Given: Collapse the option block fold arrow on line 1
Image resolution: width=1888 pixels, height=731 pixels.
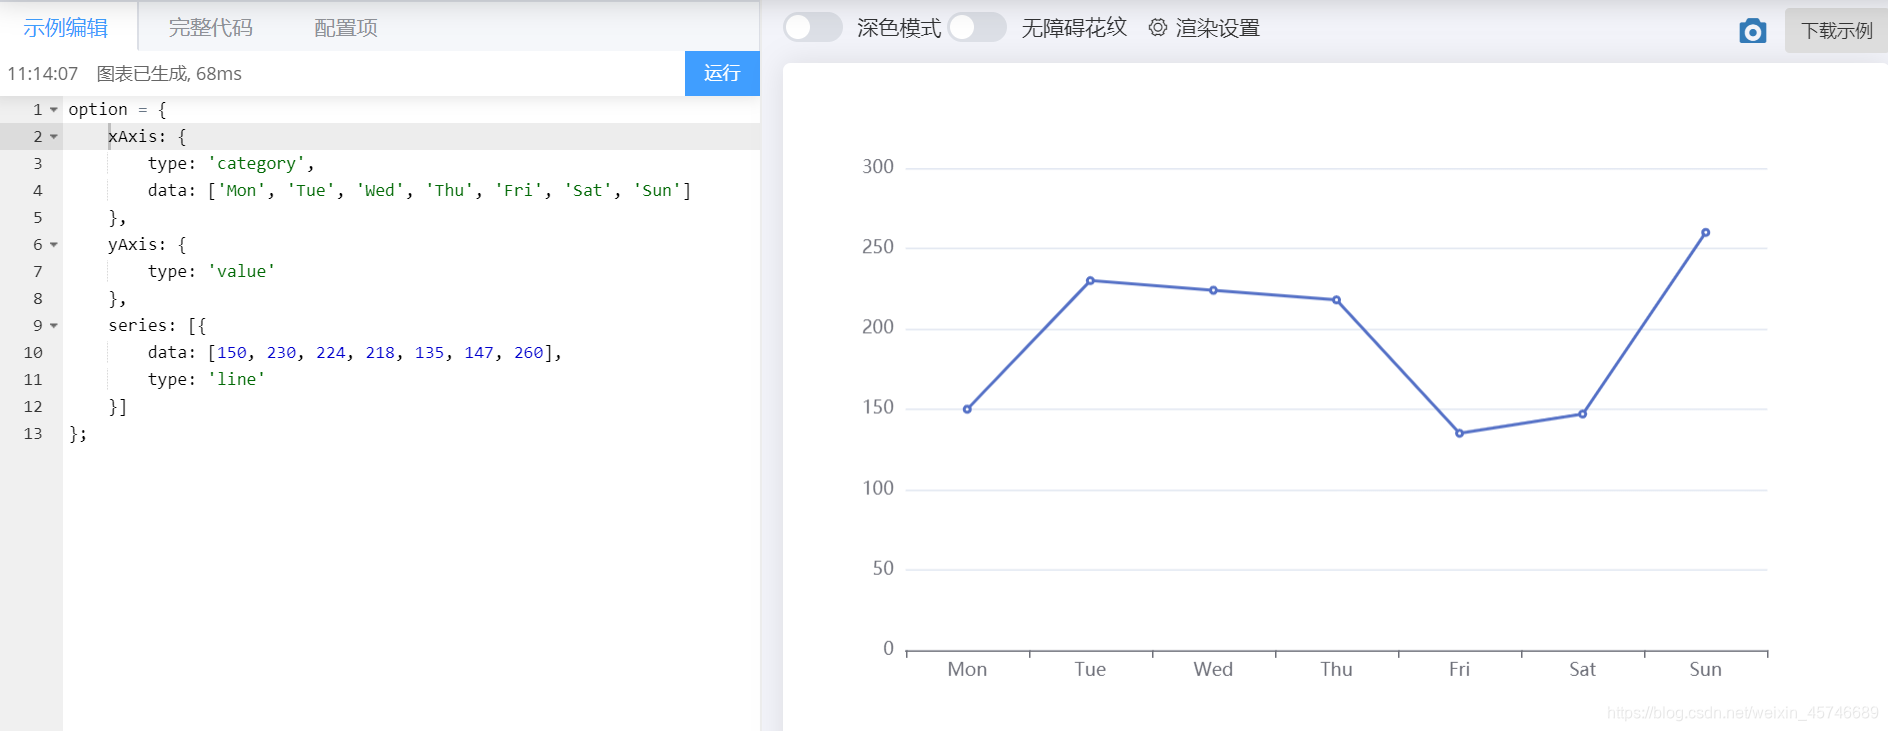Looking at the screenshot, I should [54, 109].
